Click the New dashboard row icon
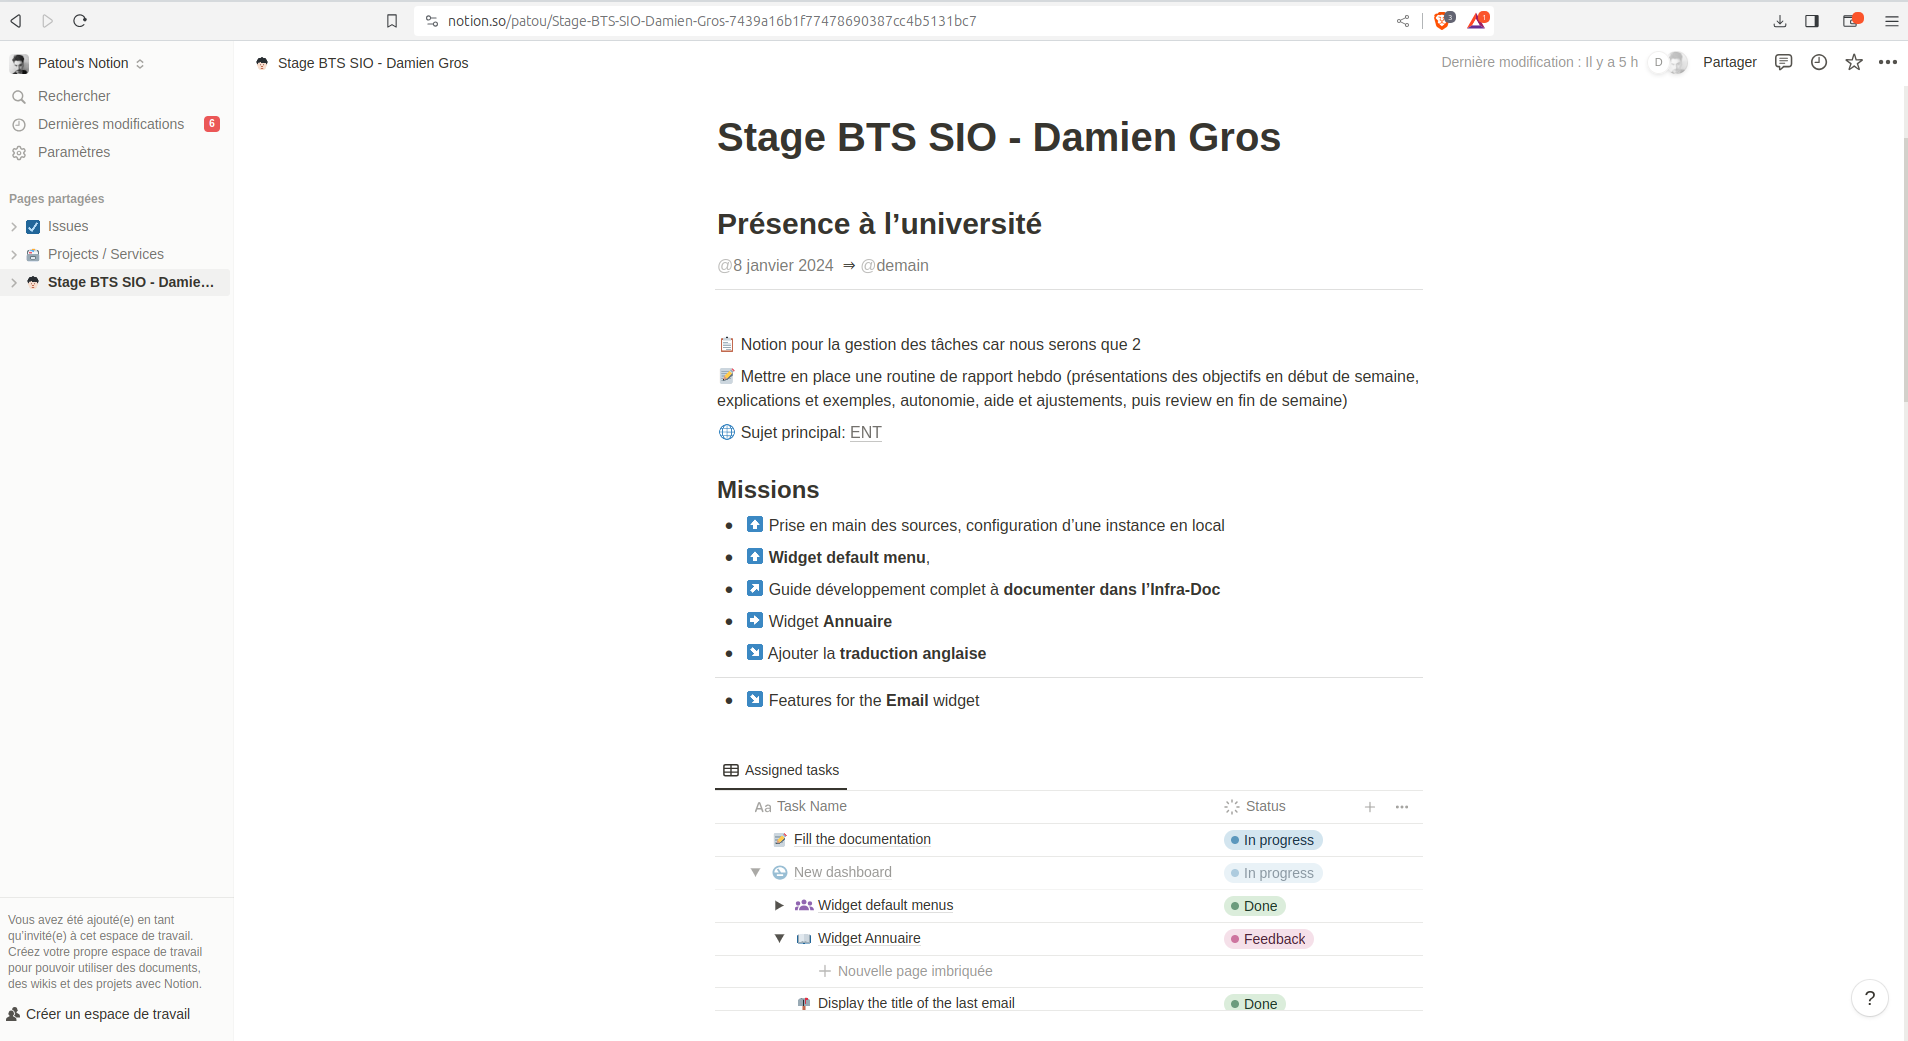 click(x=780, y=873)
